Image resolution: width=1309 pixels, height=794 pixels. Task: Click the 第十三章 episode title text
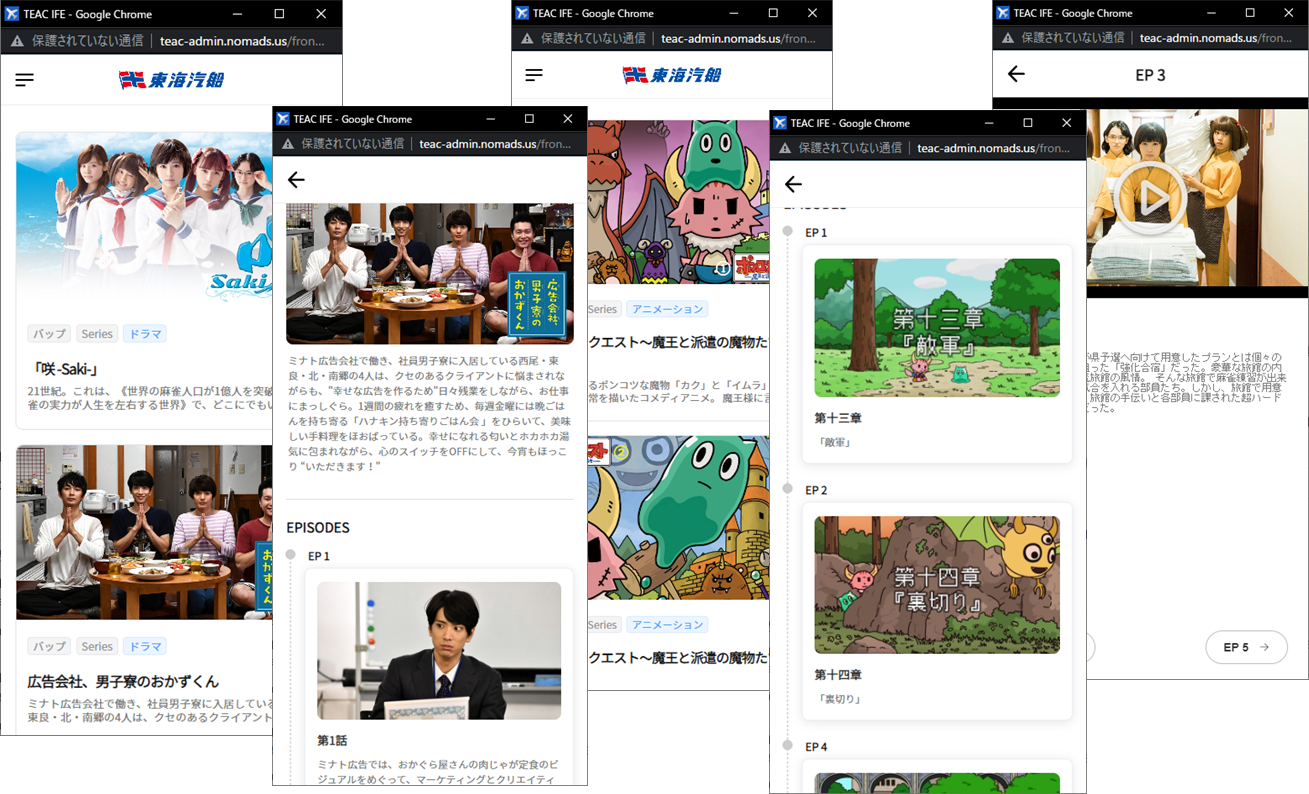838,418
